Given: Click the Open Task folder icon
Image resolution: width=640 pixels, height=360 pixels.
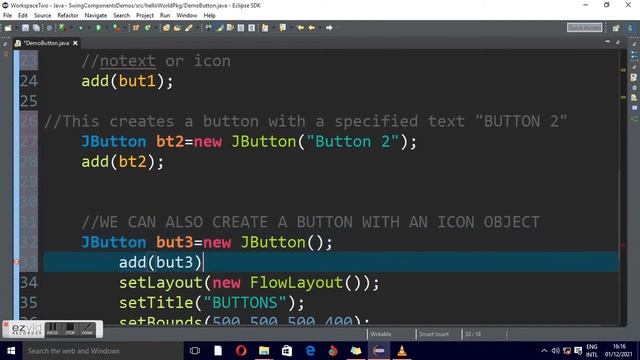Looking at the screenshot, I should [x=177, y=28].
